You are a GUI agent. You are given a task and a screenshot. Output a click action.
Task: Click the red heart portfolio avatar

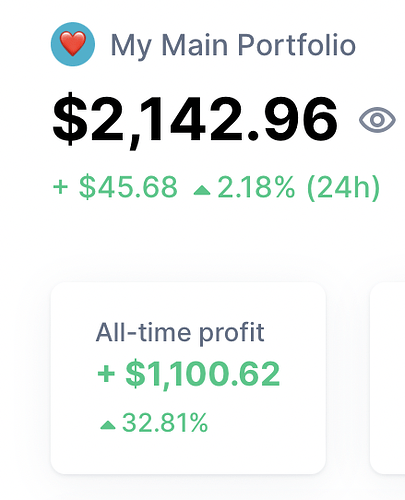click(x=73, y=44)
